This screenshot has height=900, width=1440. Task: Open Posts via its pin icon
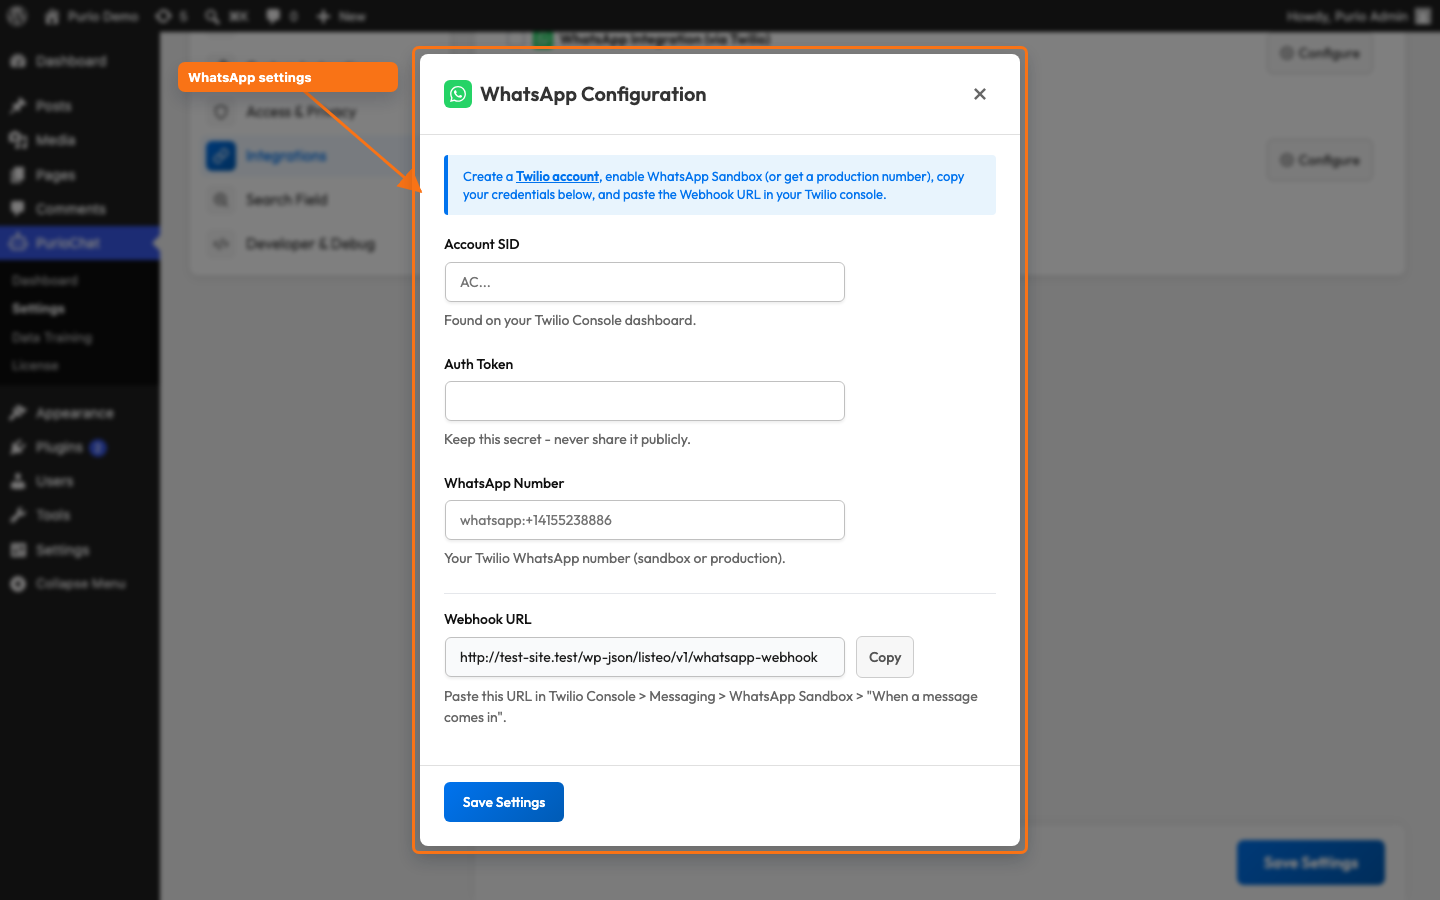[18, 106]
